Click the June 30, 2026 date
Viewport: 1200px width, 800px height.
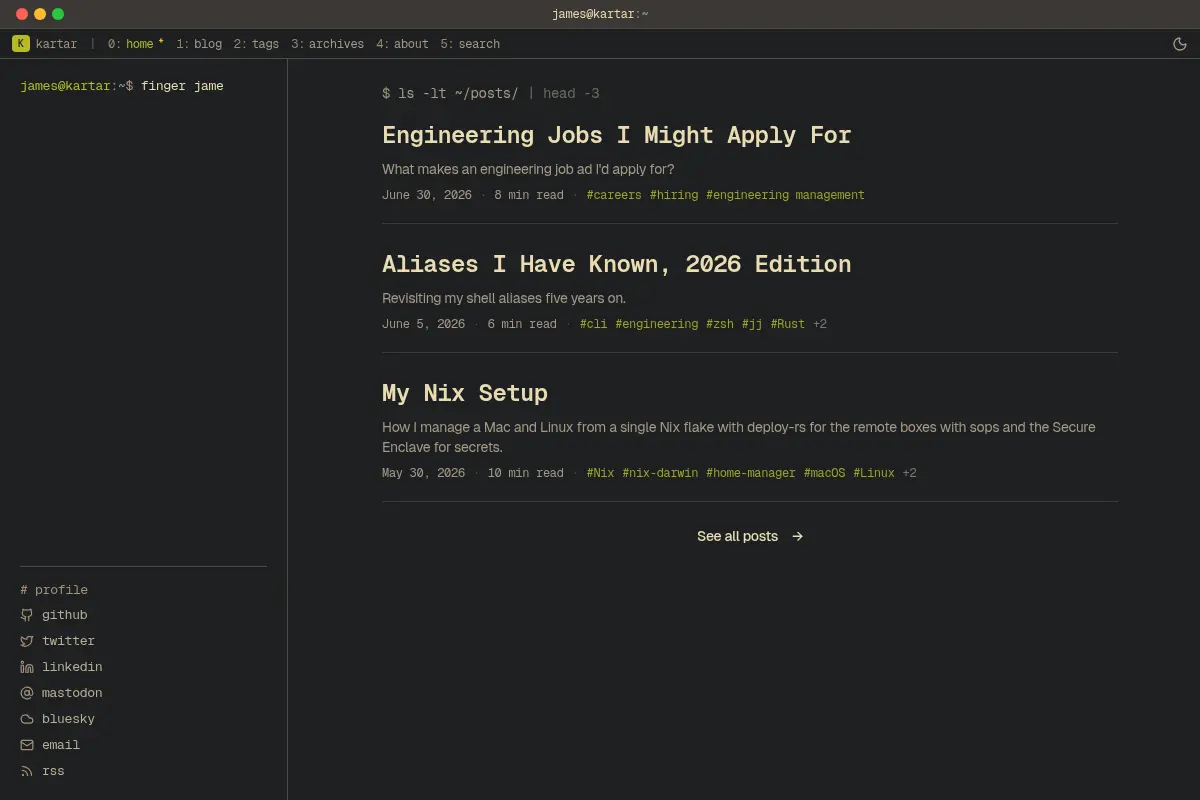point(427,195)
